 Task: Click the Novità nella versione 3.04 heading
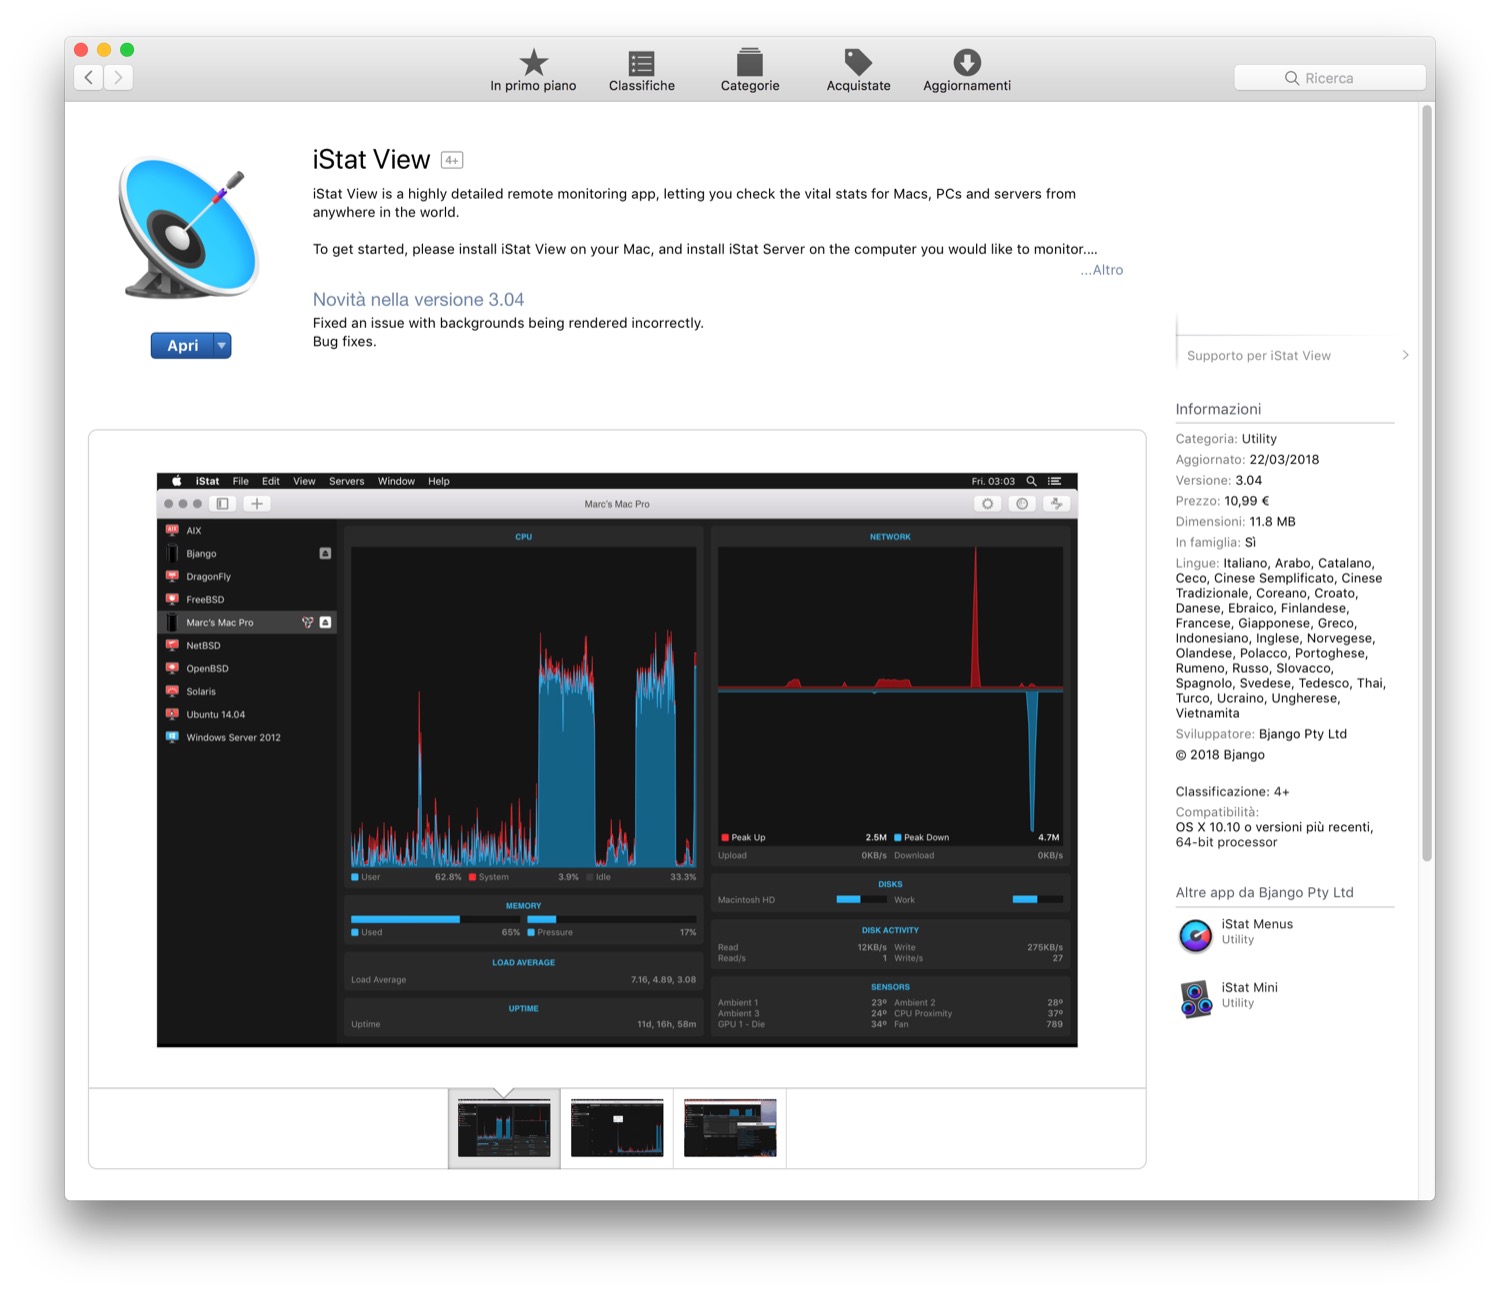pyautogui.click(x=418, y=300)
